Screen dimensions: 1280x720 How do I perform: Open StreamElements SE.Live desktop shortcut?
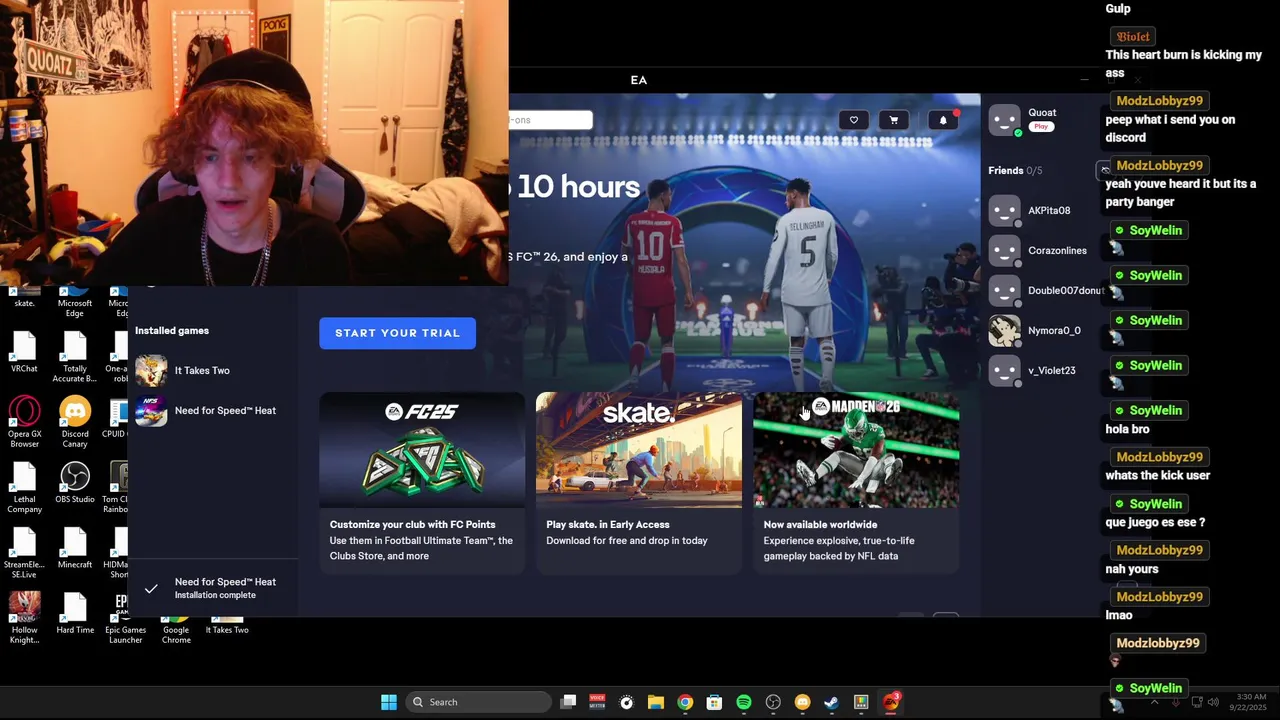[x=24, y=553]
